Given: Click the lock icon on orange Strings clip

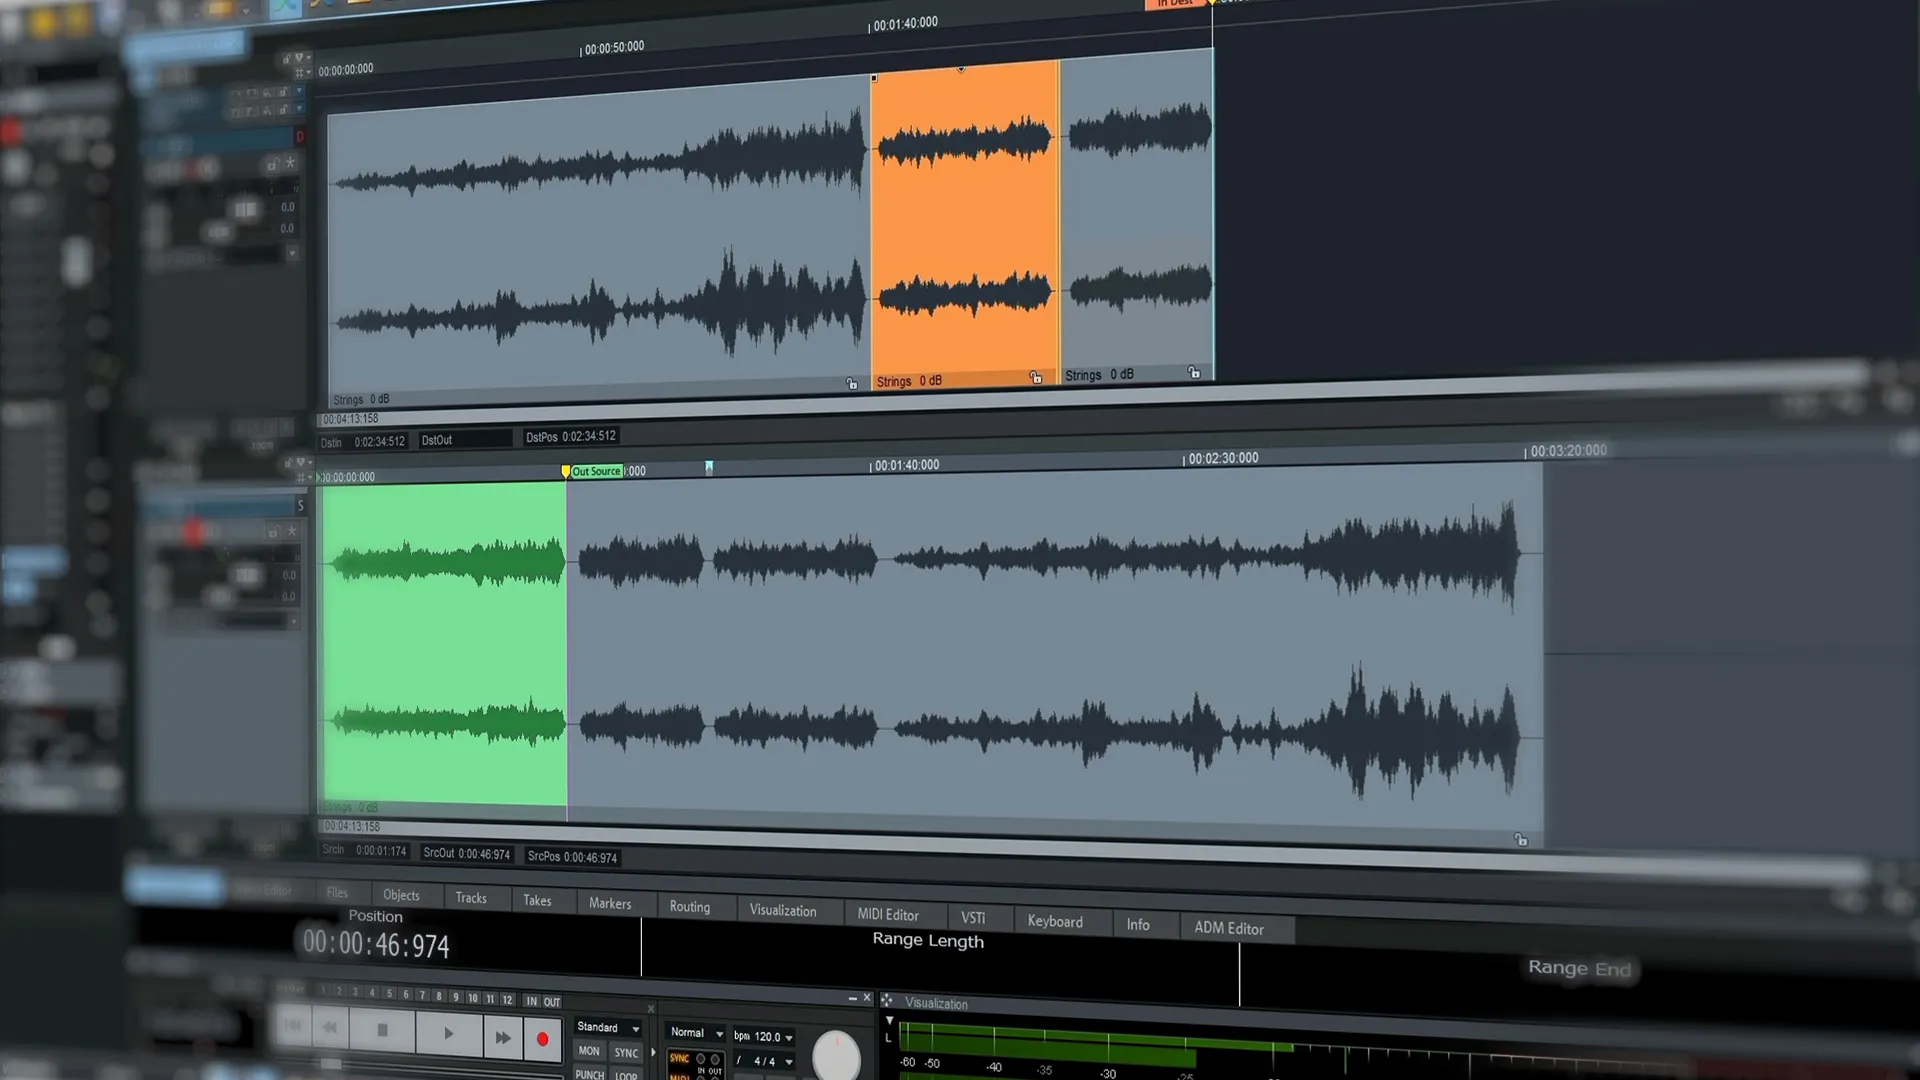Looking at the screenshot, I should point(1036,377).
